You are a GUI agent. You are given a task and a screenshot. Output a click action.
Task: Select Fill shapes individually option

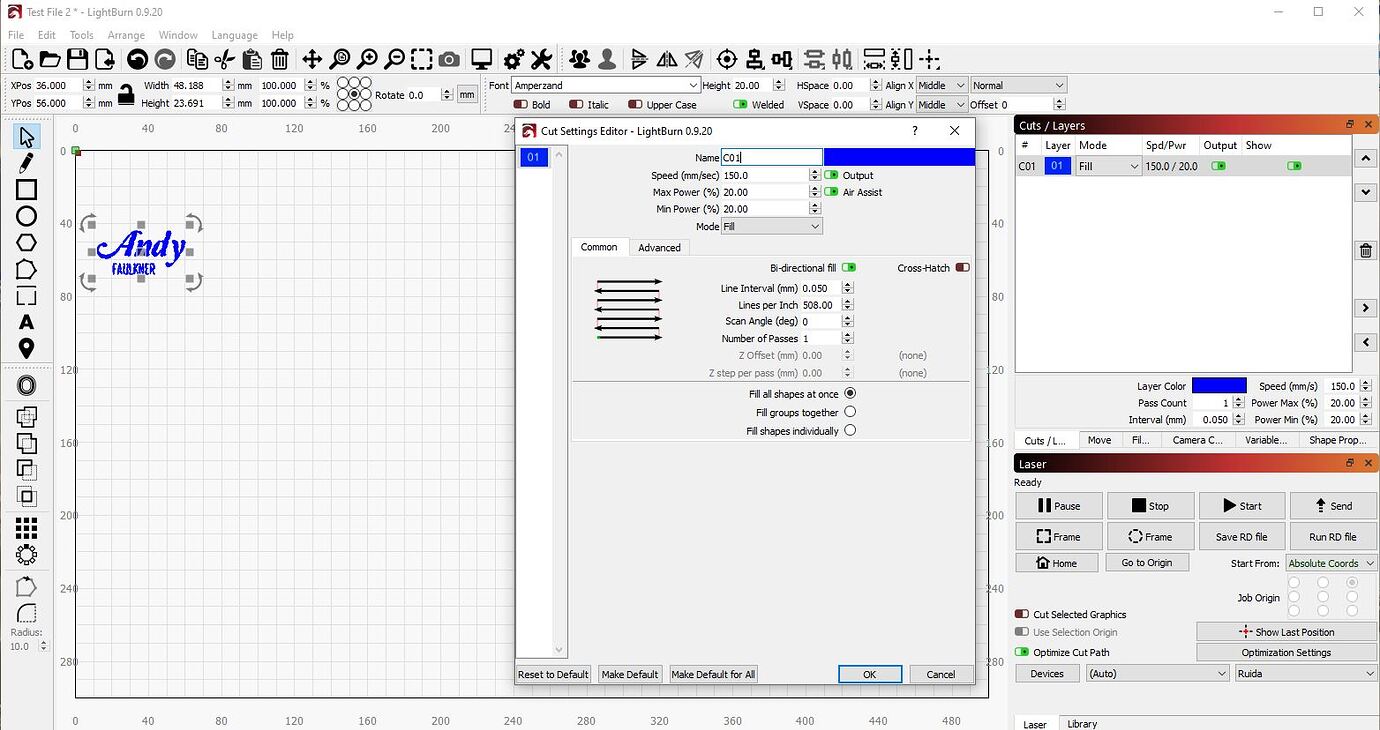coord(850,431)
